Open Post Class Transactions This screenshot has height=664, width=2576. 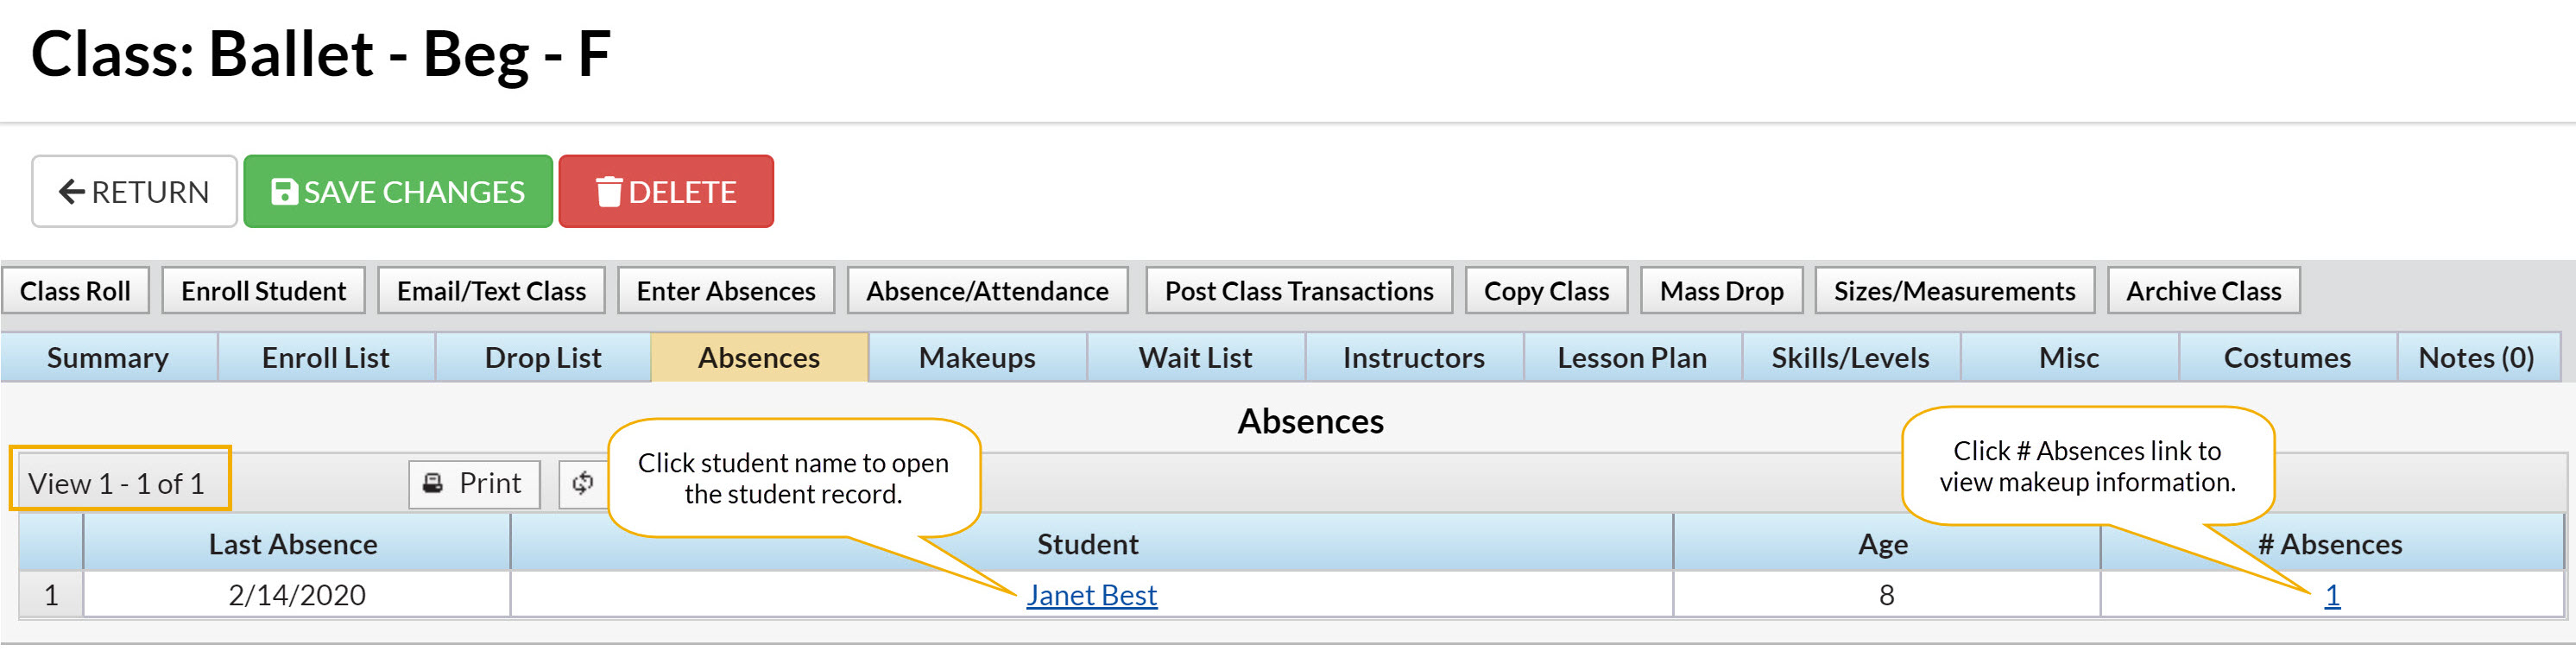click(1298, 291)
